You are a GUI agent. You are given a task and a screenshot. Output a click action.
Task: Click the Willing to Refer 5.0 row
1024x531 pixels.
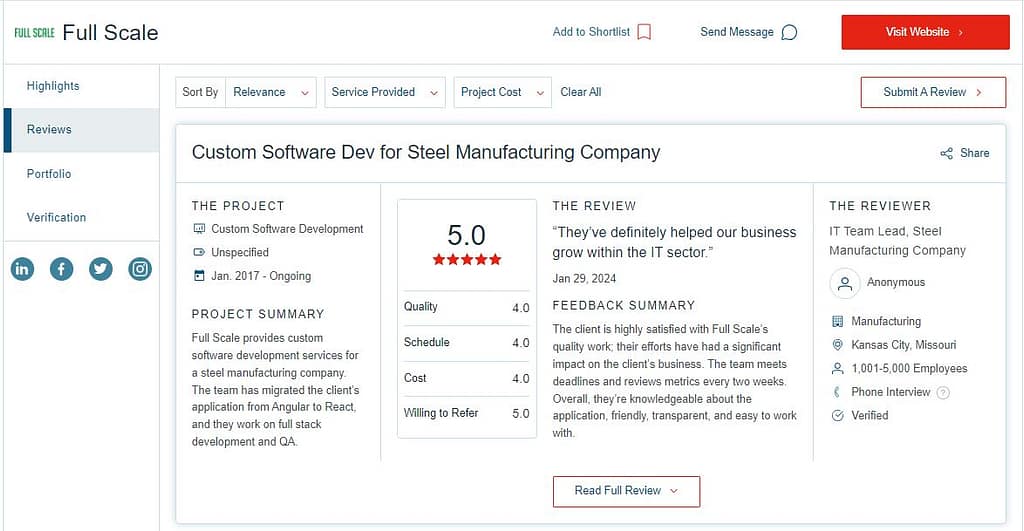(x=466, y=413)
